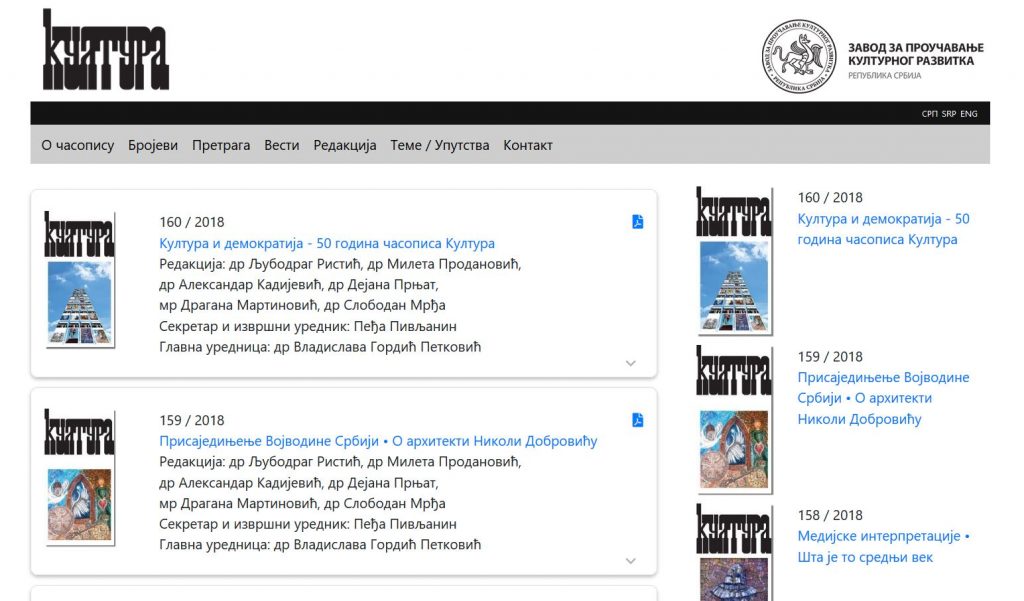The image size is (1024, 601).
Task: Download PDF of issue 160 / 2018
Action: (637, 222)
